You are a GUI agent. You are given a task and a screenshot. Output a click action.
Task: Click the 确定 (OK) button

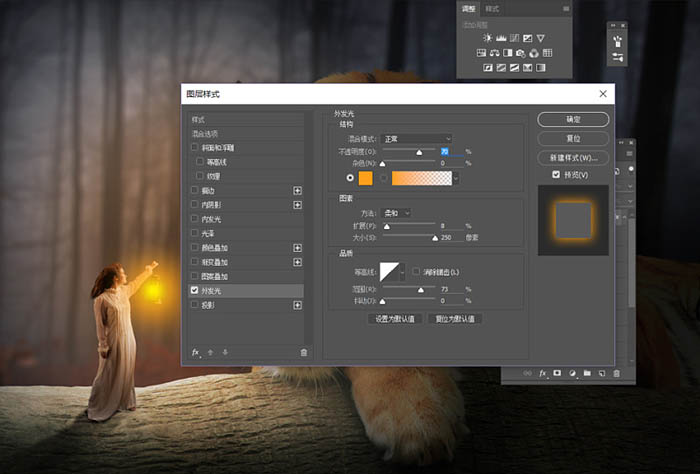coord(573,119)
